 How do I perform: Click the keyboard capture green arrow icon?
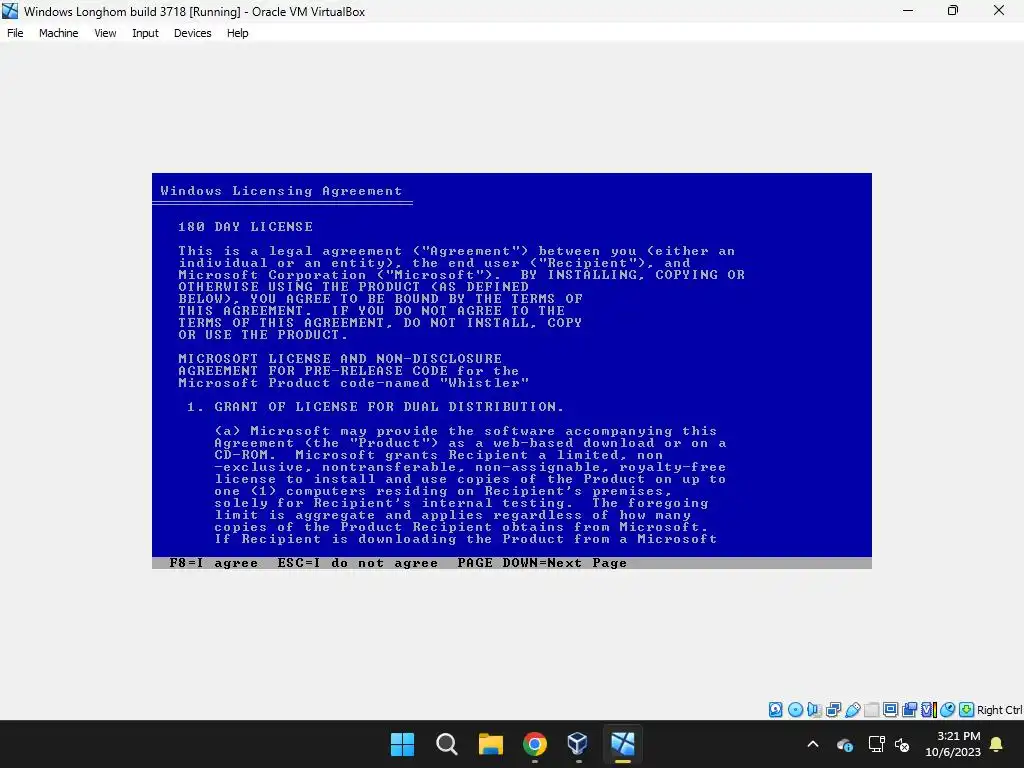(x=967, y=710)
